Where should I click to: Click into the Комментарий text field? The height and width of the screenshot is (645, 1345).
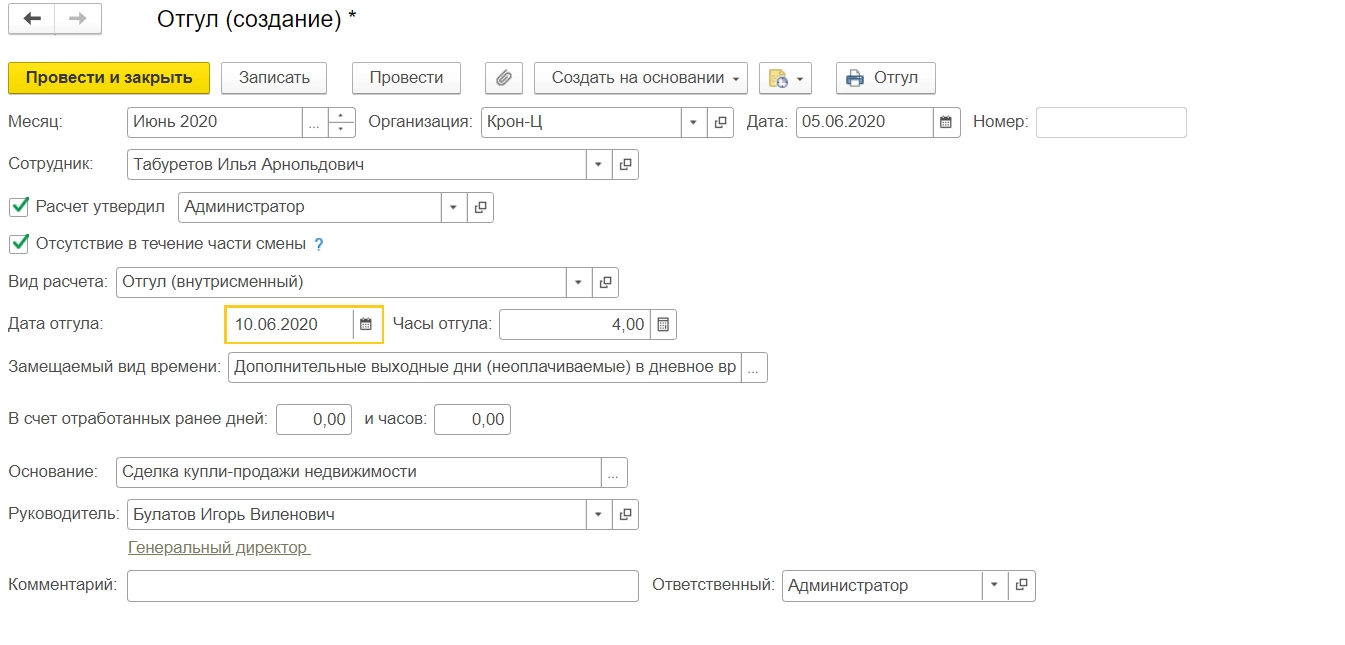[382, 586]
